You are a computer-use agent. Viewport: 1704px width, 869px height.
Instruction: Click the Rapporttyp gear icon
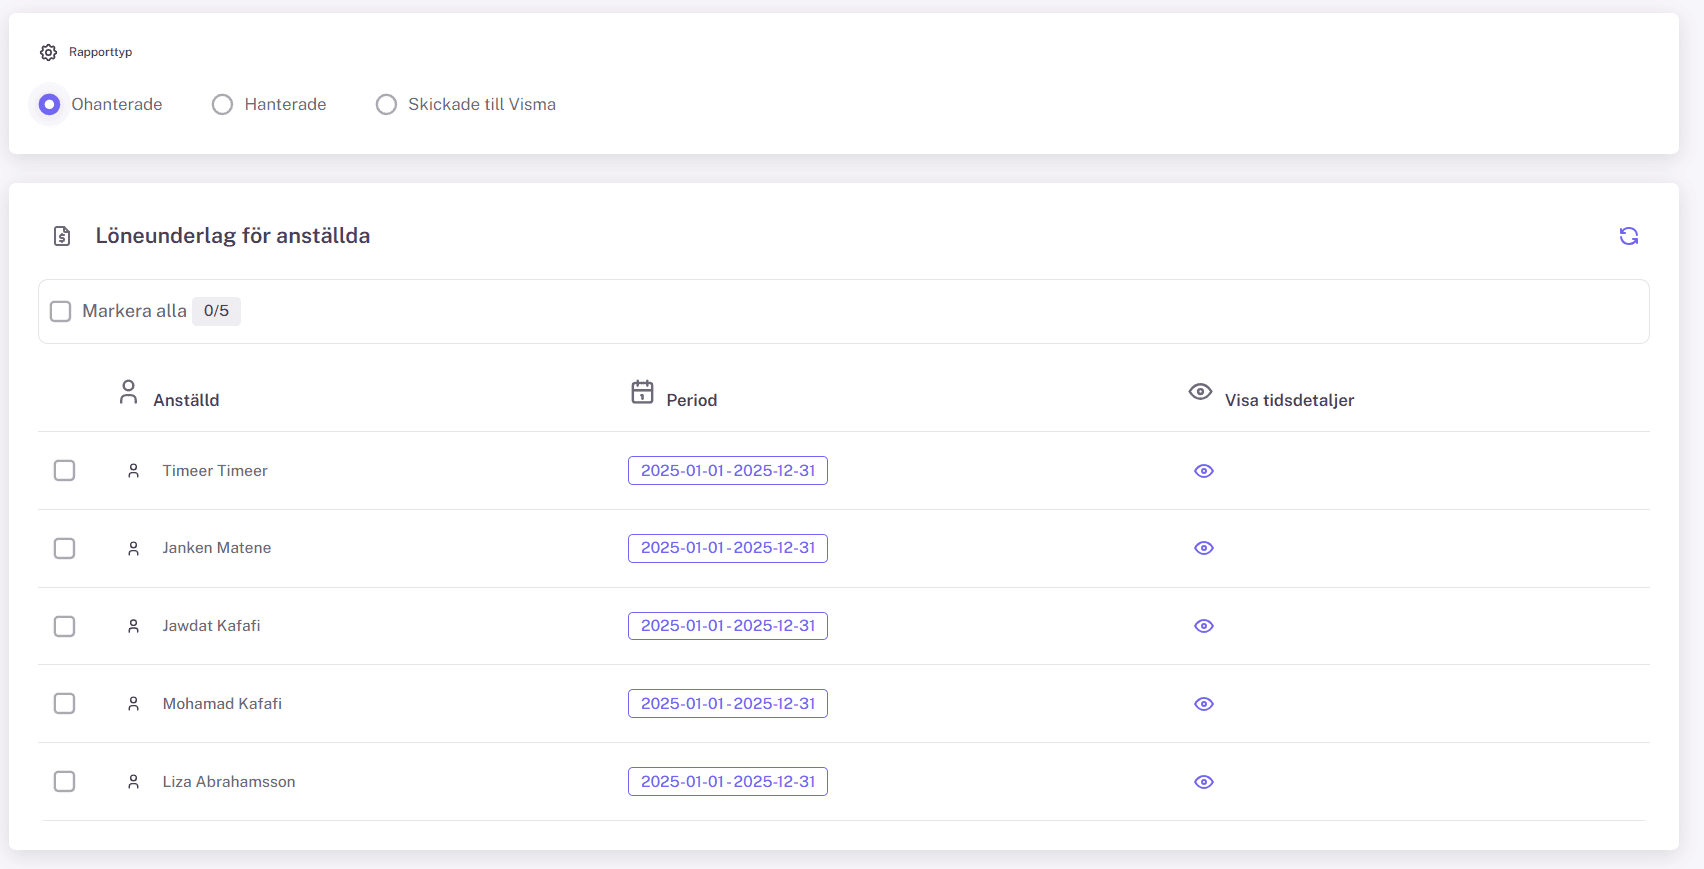click(48, 52)
